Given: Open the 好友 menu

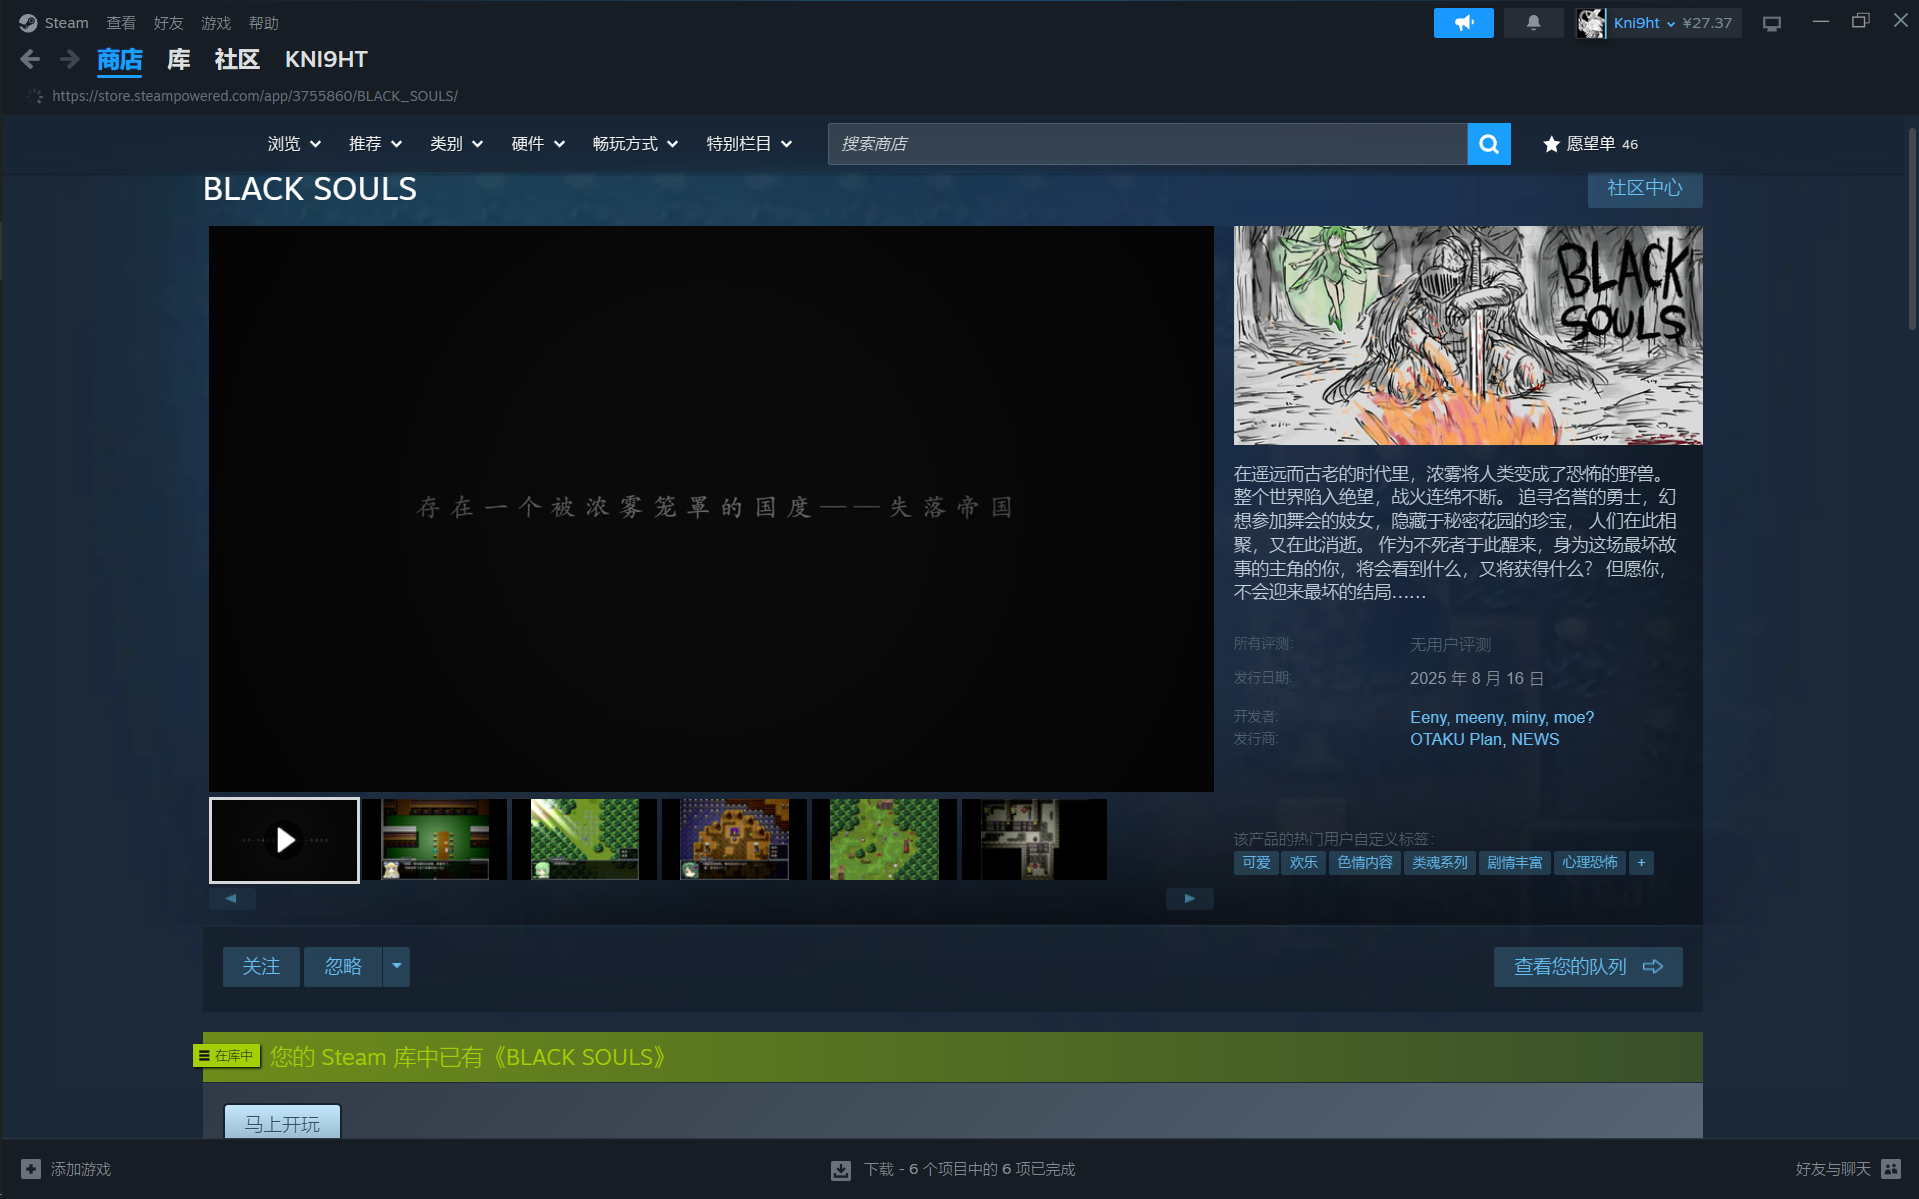Looking at the screenshot, I should (168, 23).
